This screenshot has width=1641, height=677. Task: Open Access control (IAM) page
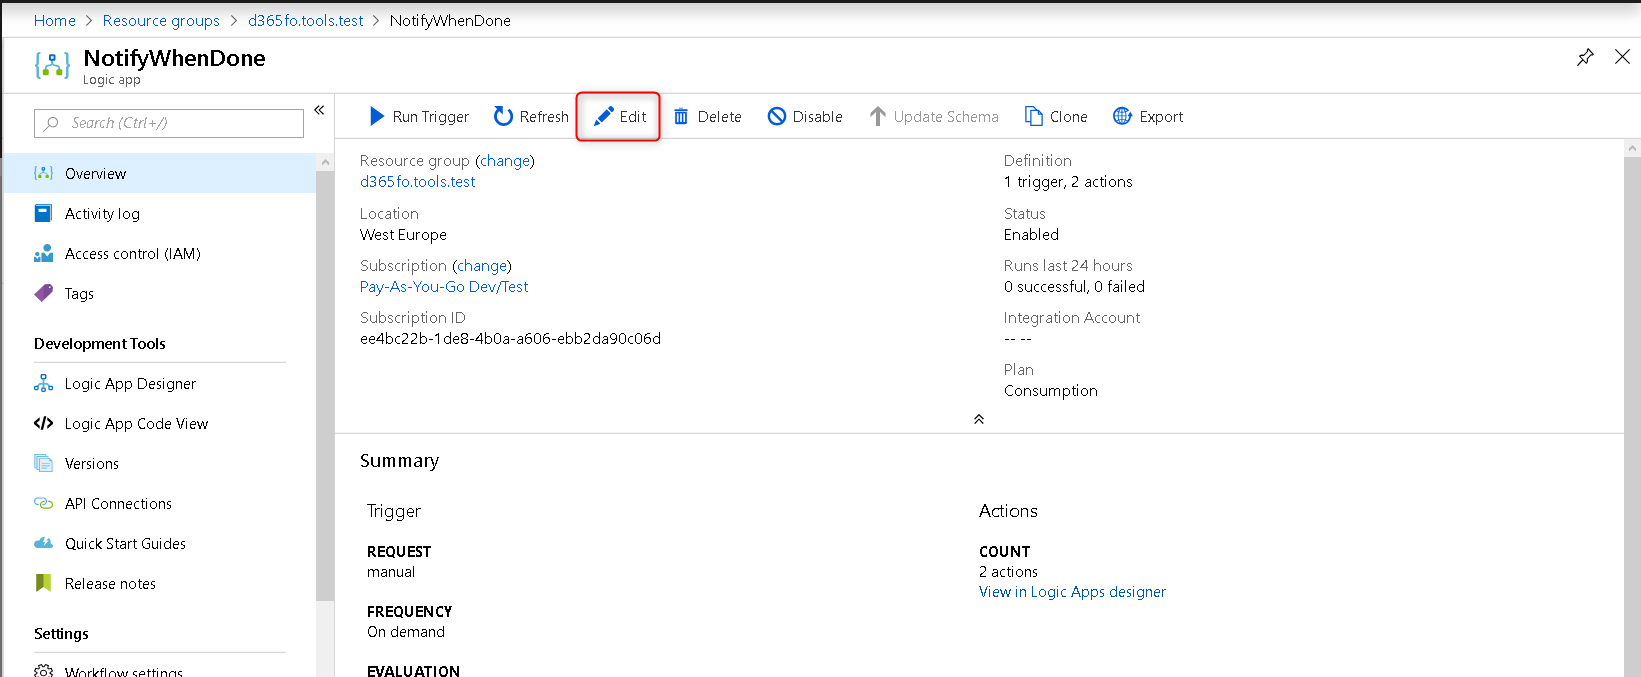click(x=132, y=254)
